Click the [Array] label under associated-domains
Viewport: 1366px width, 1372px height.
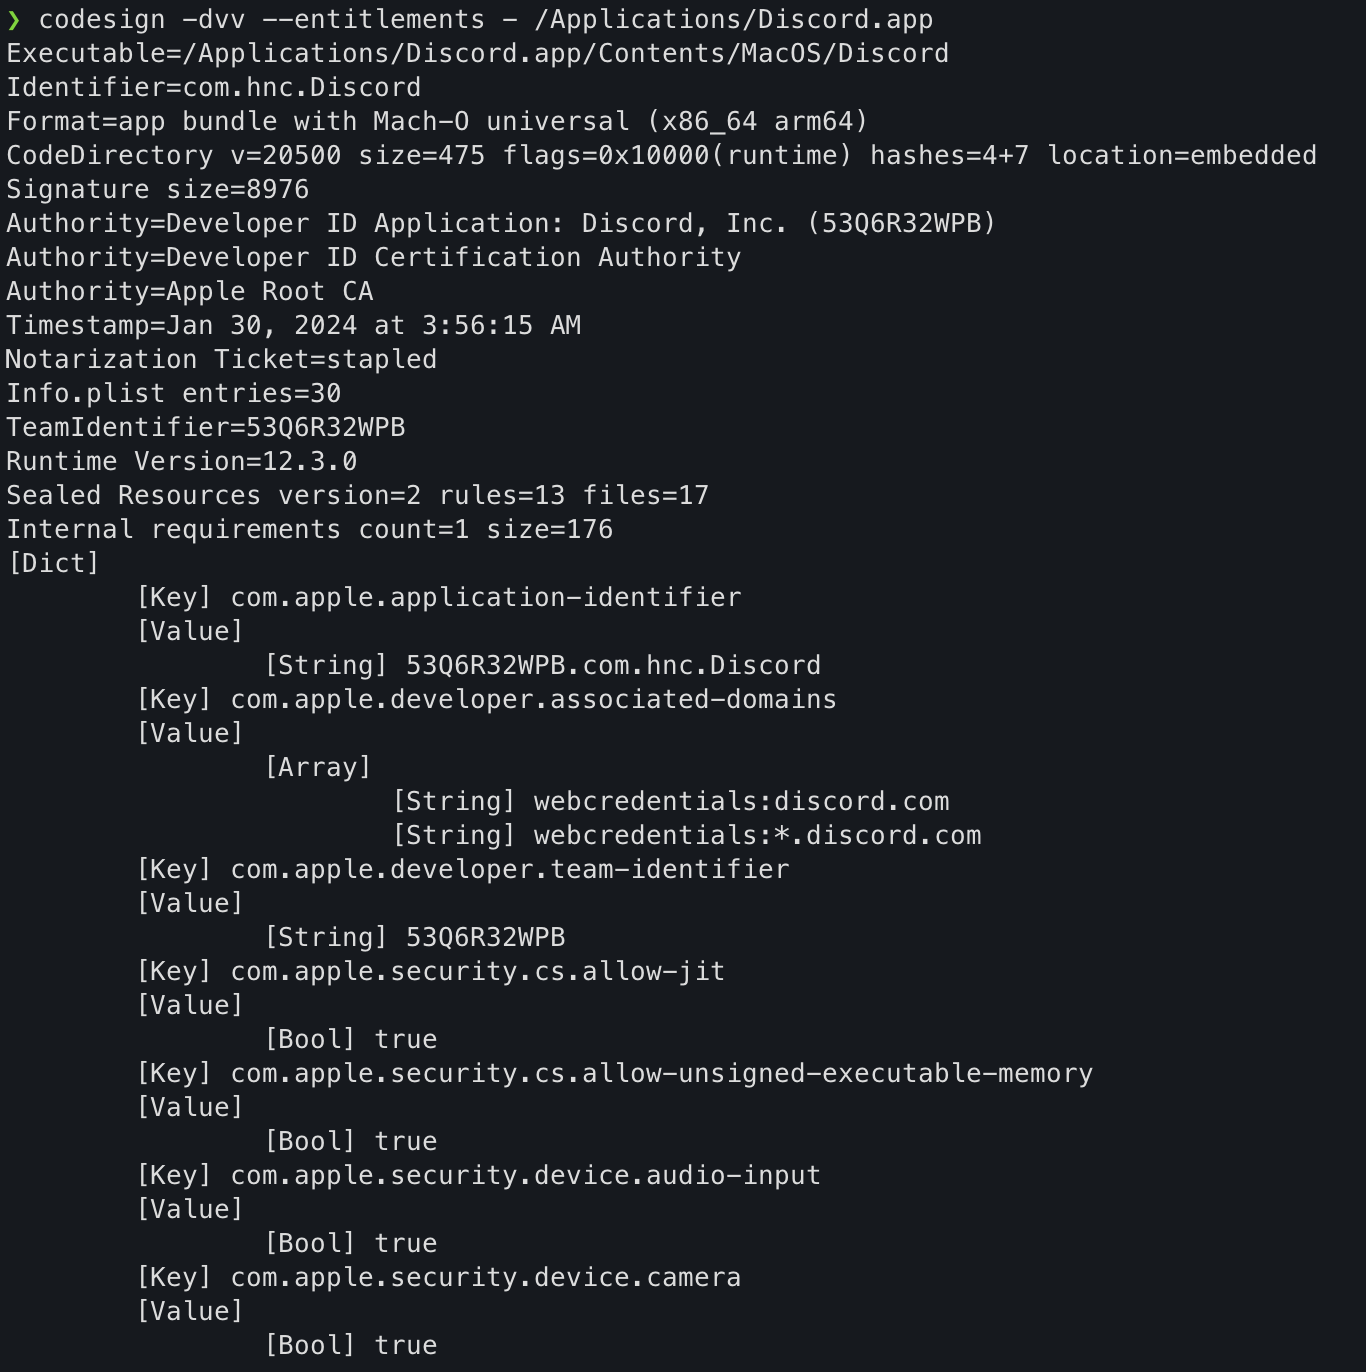317,768
